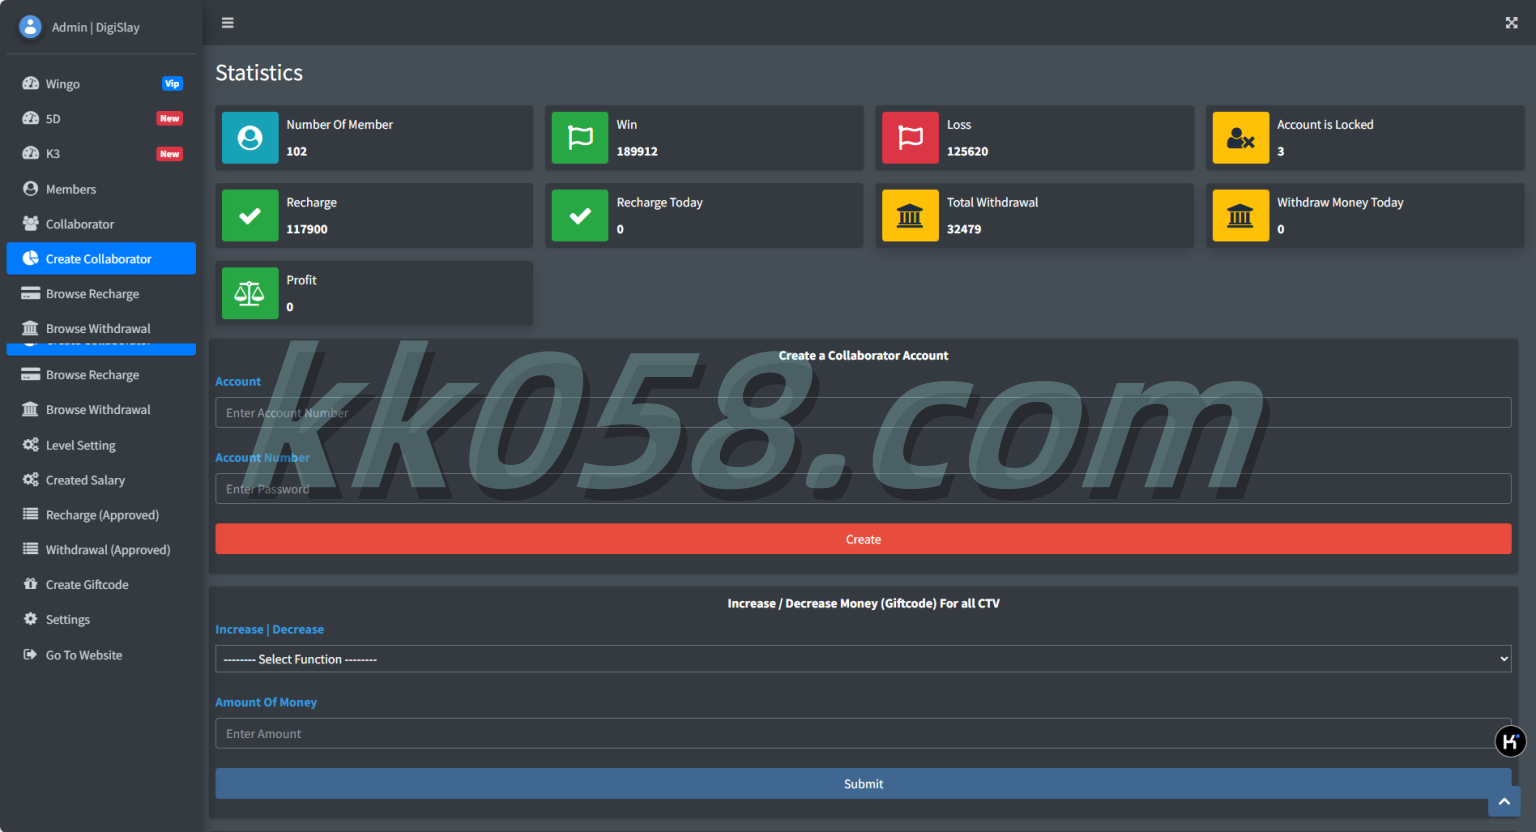Click the Increase / Decrease Money heading
The height and width of the screenshot is (832, 1536).
coord(863,604)
